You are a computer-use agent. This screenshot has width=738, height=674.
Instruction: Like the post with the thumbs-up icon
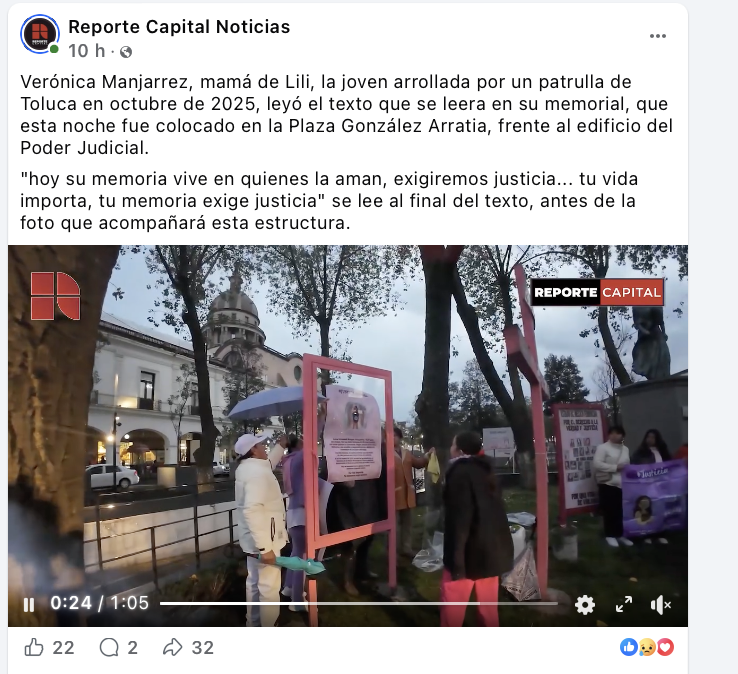[x=34, y=648]
